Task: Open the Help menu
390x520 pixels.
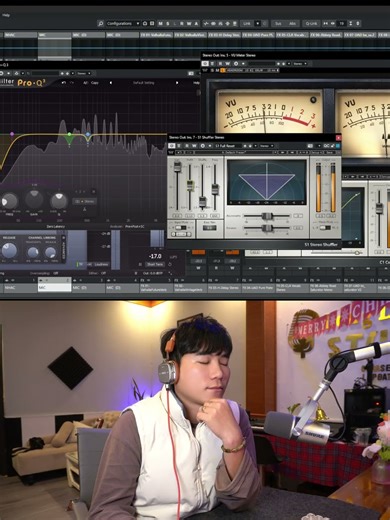Action: pos(6,15)
